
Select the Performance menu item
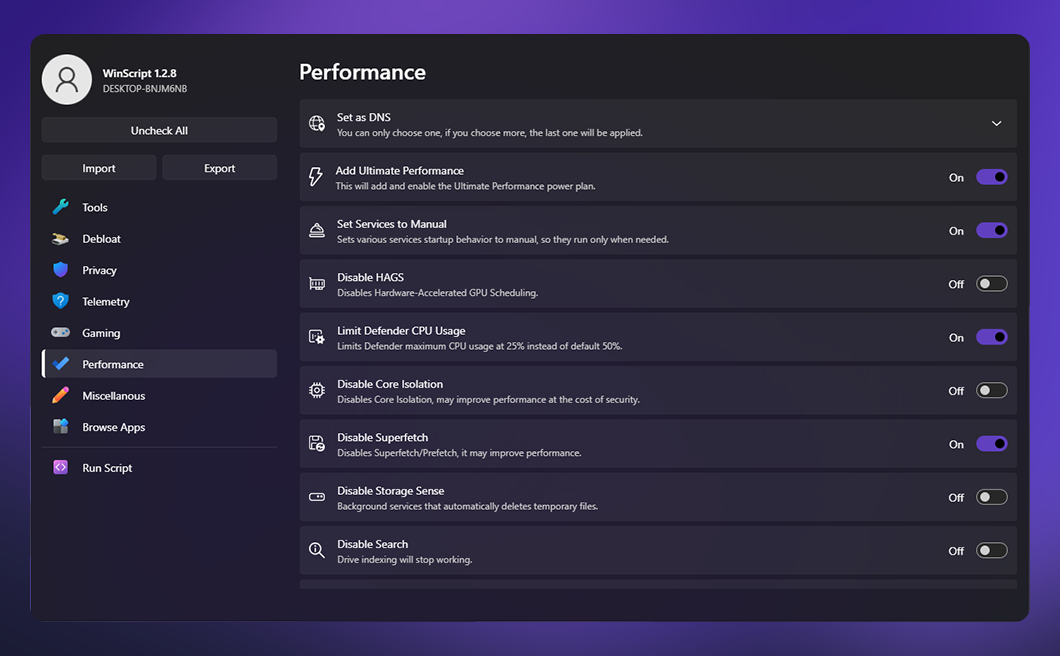click(x=113, y=364)
